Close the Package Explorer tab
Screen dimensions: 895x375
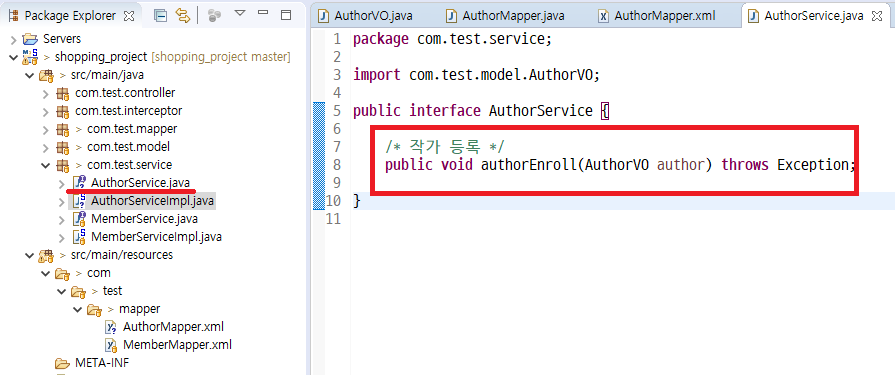point(129,16)
